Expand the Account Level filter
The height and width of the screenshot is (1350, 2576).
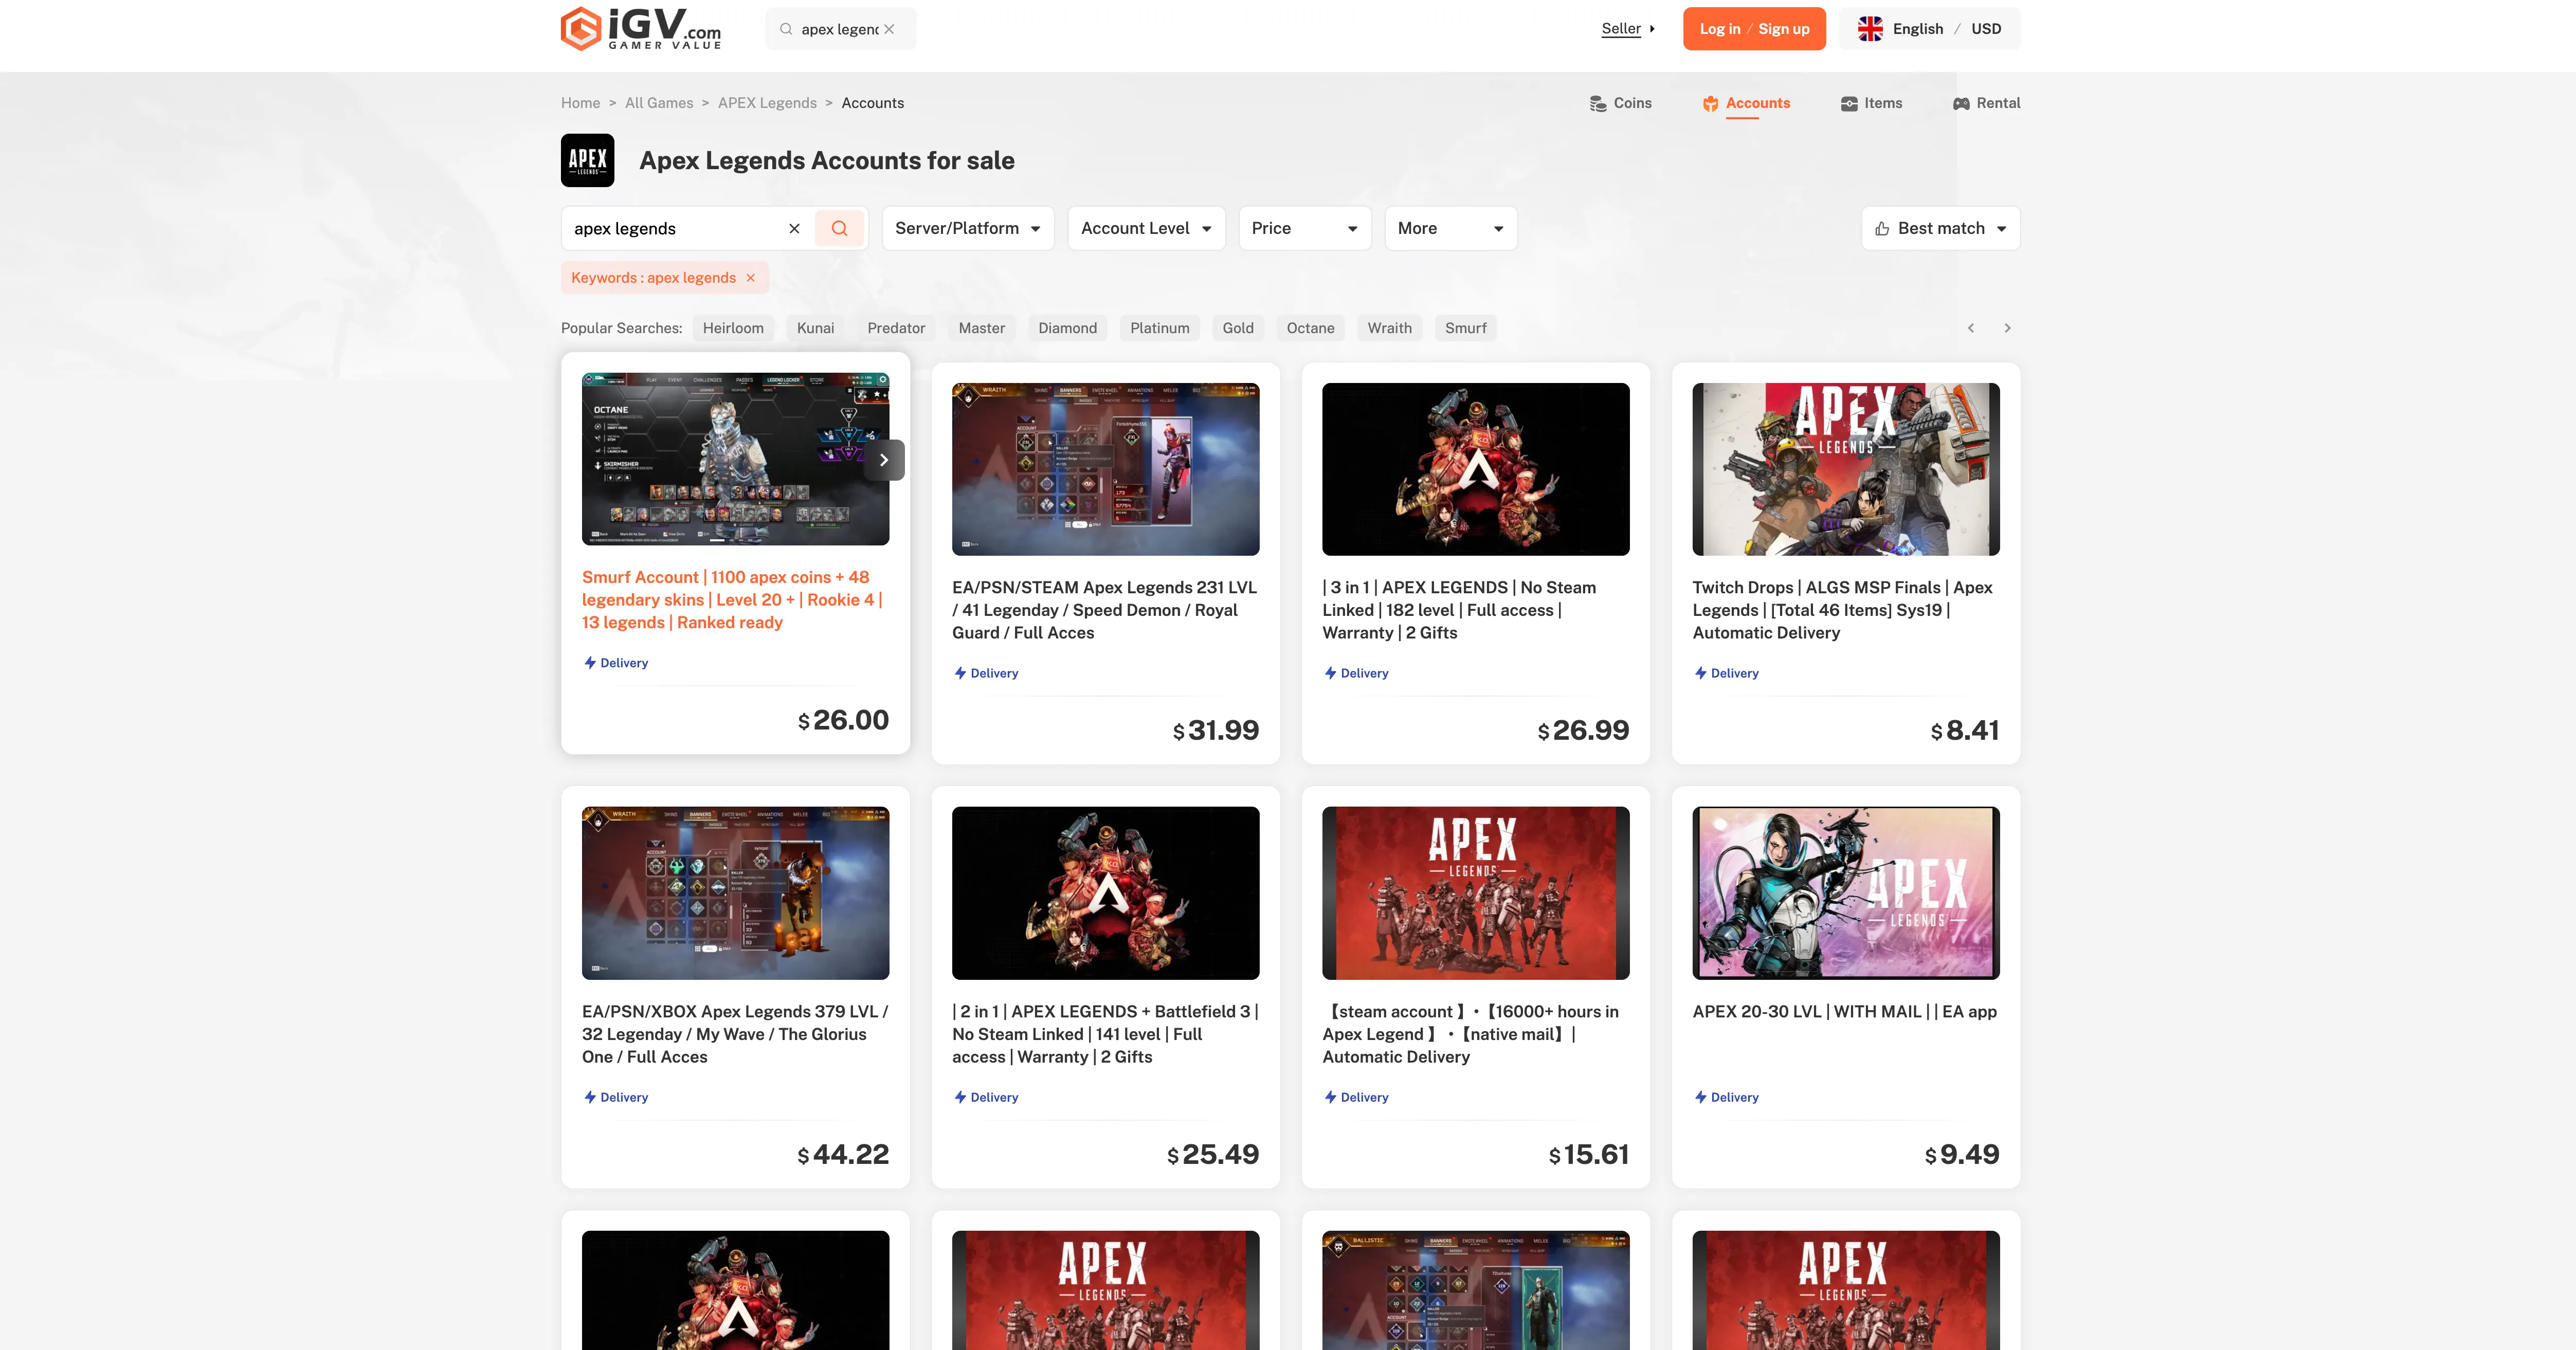(1146, 229)
